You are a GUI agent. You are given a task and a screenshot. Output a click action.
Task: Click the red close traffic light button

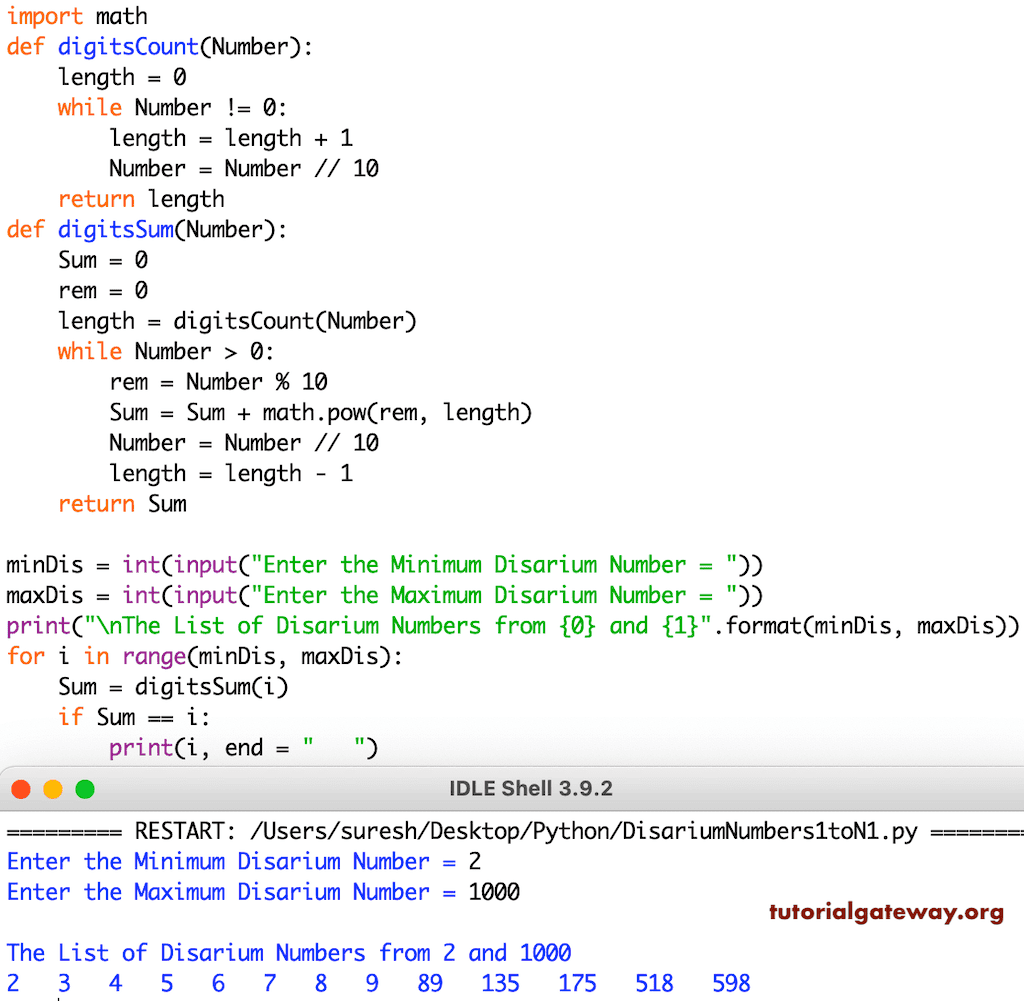click(22, 788)
